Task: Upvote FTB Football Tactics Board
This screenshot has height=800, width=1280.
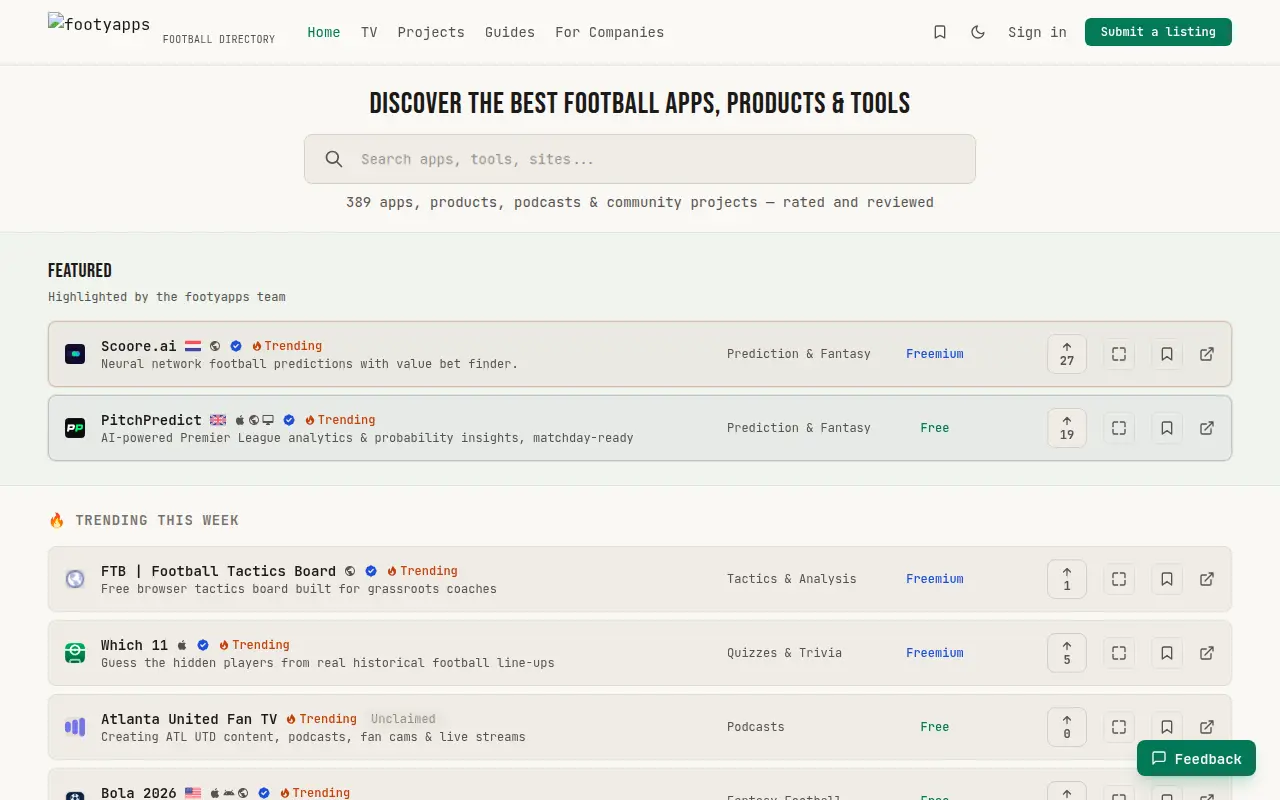Action: pyautogui.click(x=1067, y=579)
